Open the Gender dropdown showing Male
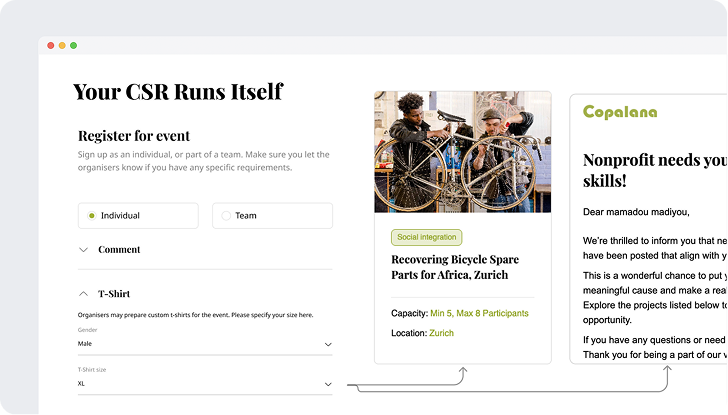 pyautogui.click(x=204, y=344)
